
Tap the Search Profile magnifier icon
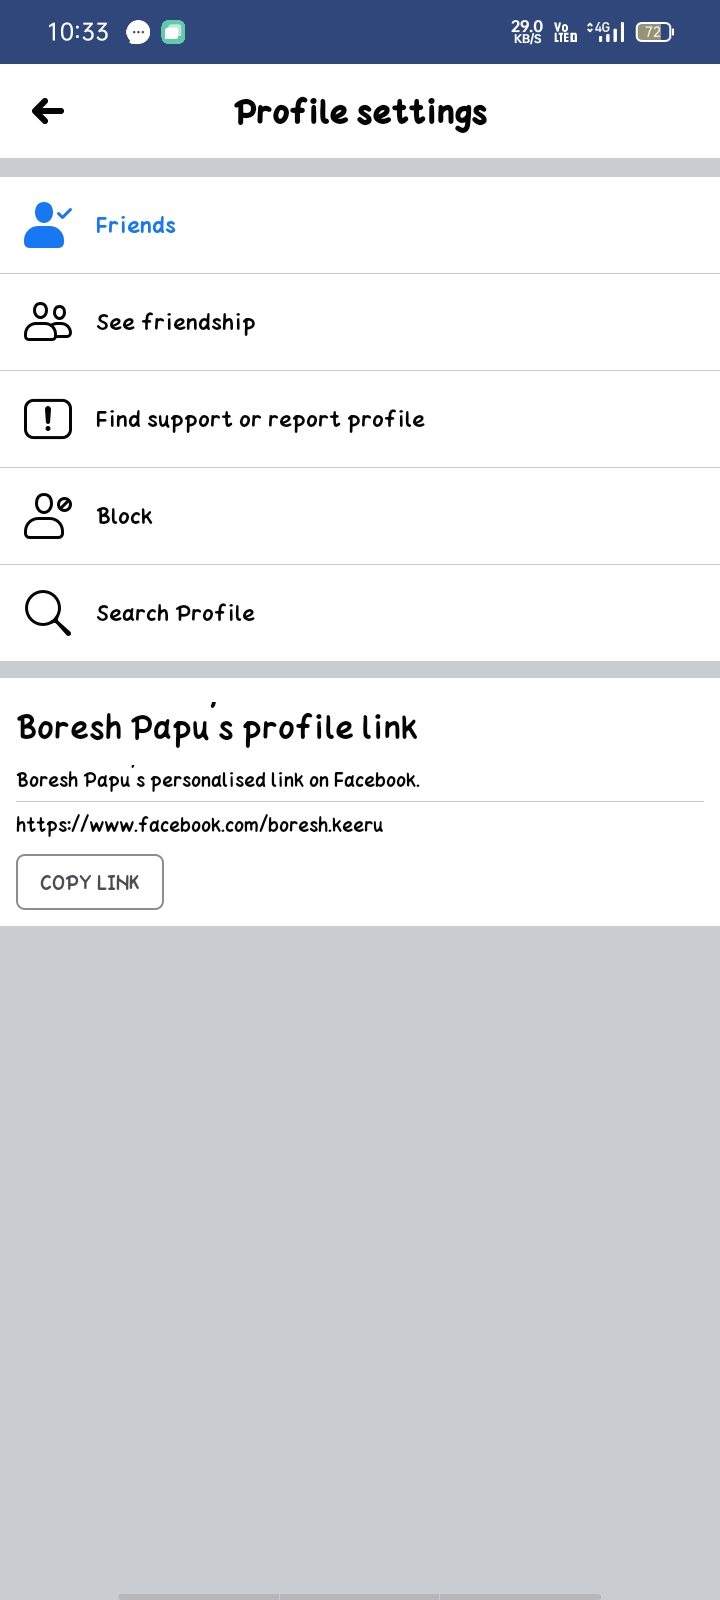click(47, 613)
